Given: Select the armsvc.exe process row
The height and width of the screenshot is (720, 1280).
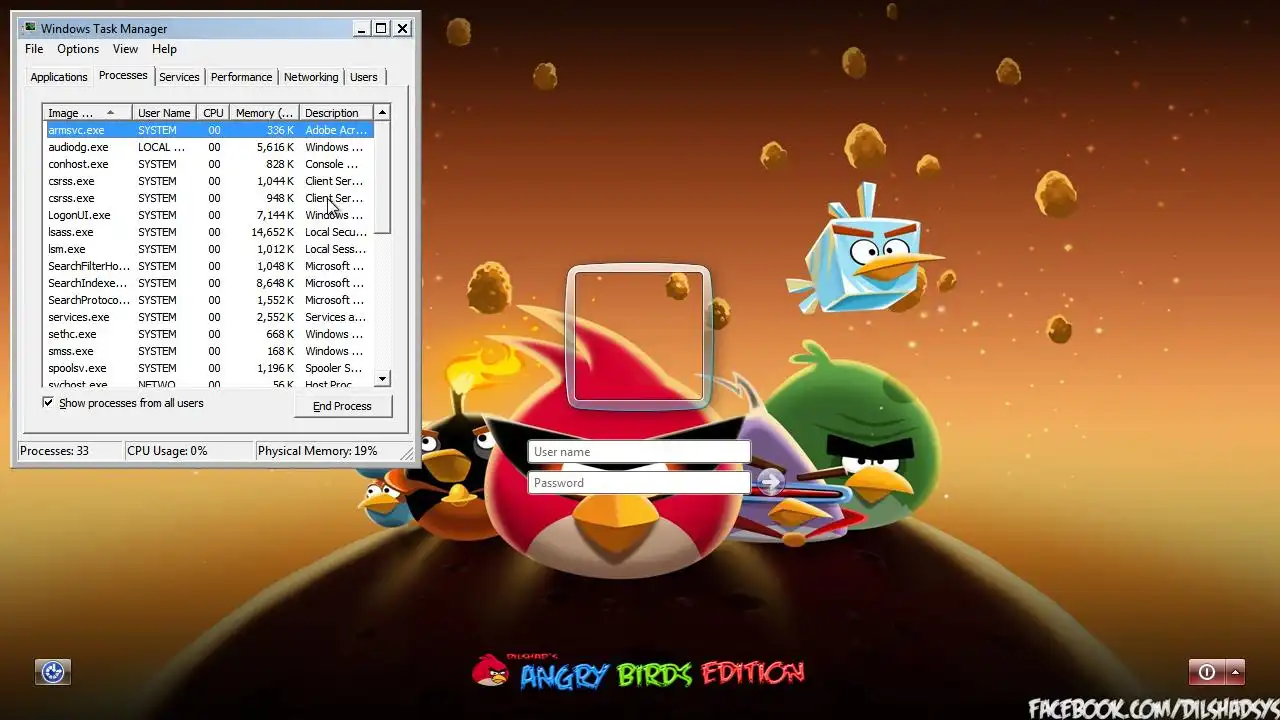Looking at the screenshot, I should (x=209, y=130).
